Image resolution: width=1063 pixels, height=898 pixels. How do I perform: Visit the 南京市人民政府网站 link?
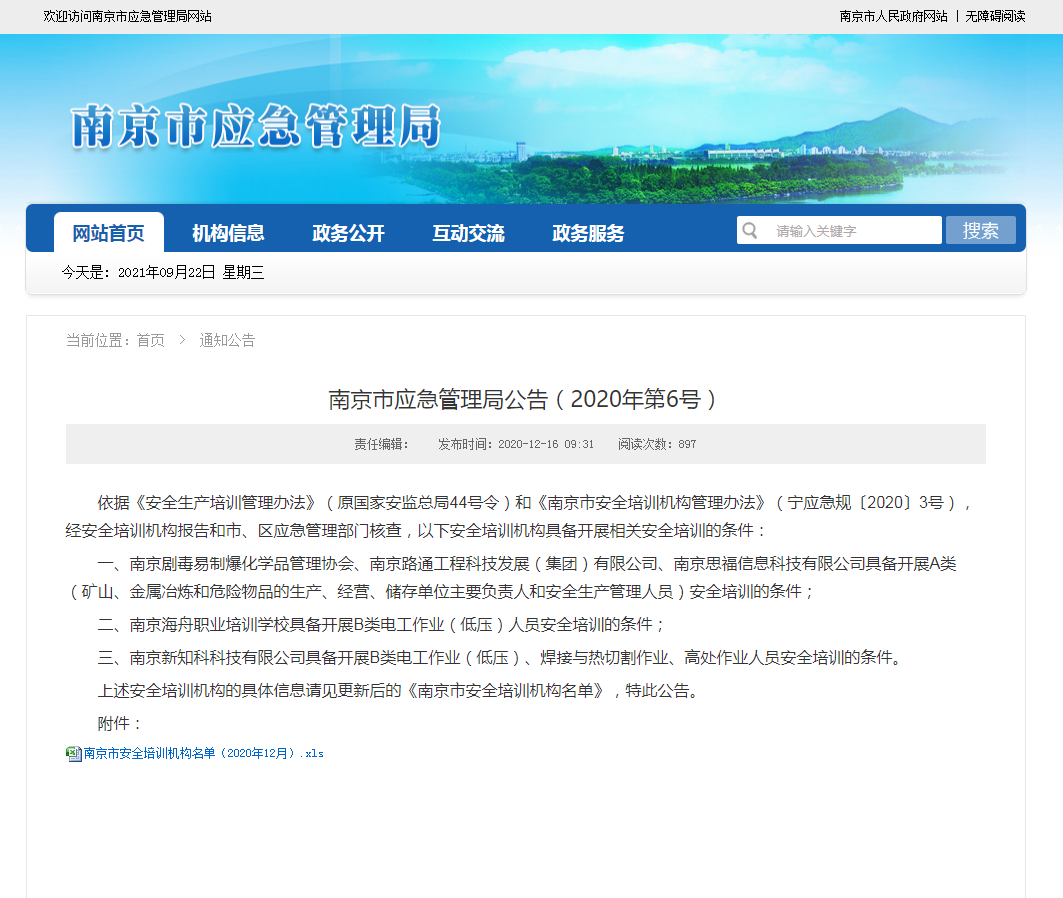(893, 16)
